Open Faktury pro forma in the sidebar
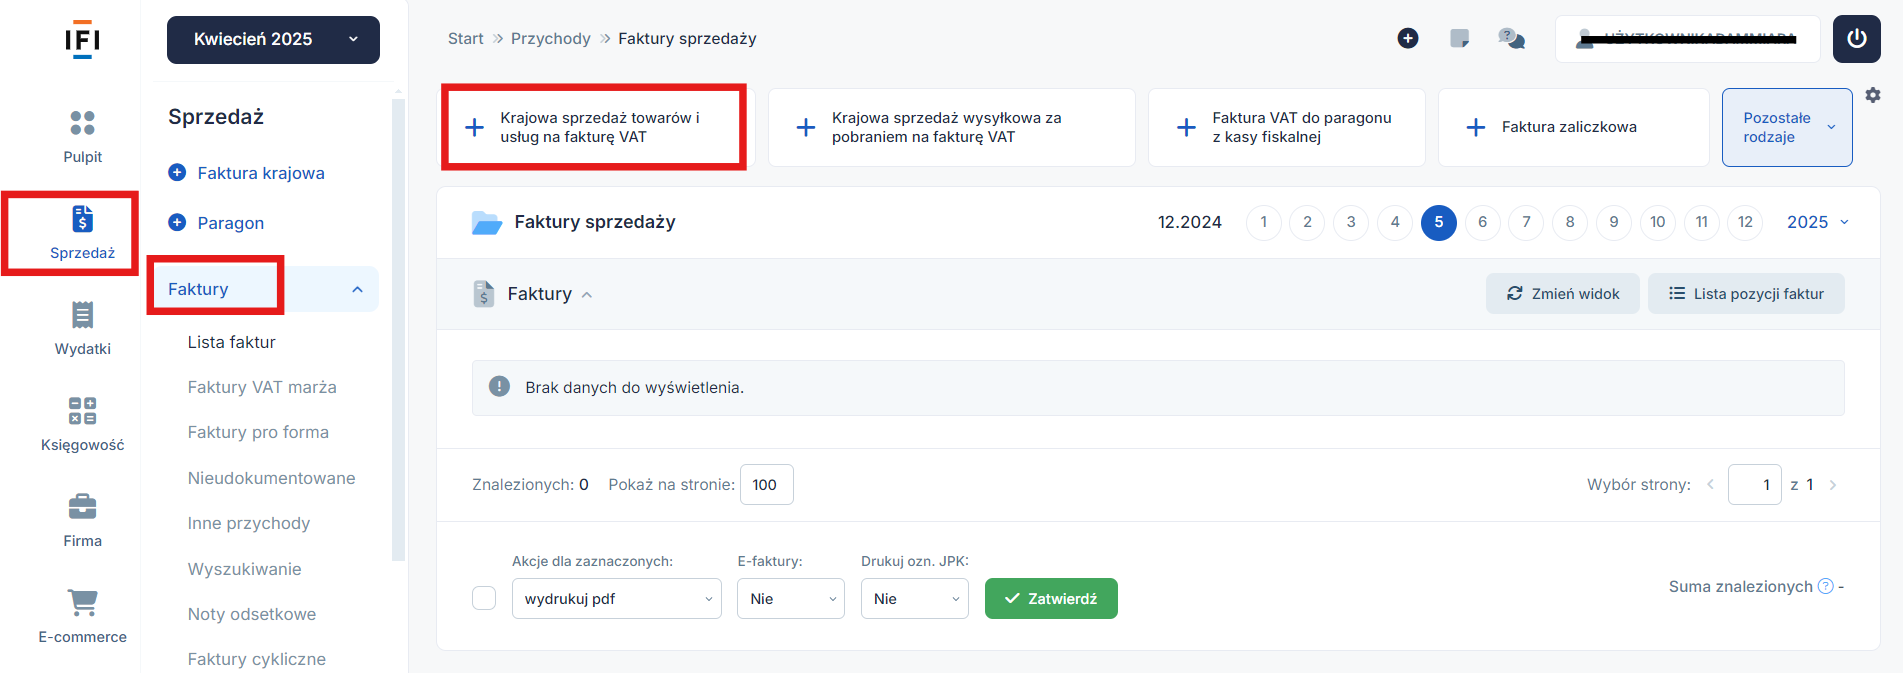Screen dimensions: 1903x673 coord(258,432)
